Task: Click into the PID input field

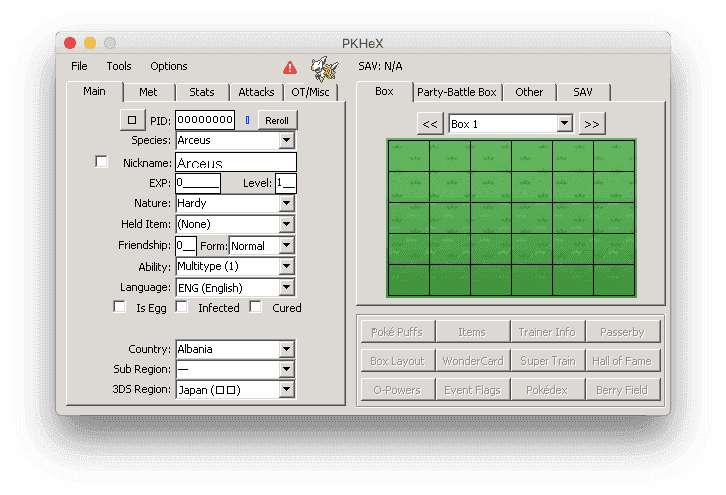Action: coord(205,120)
